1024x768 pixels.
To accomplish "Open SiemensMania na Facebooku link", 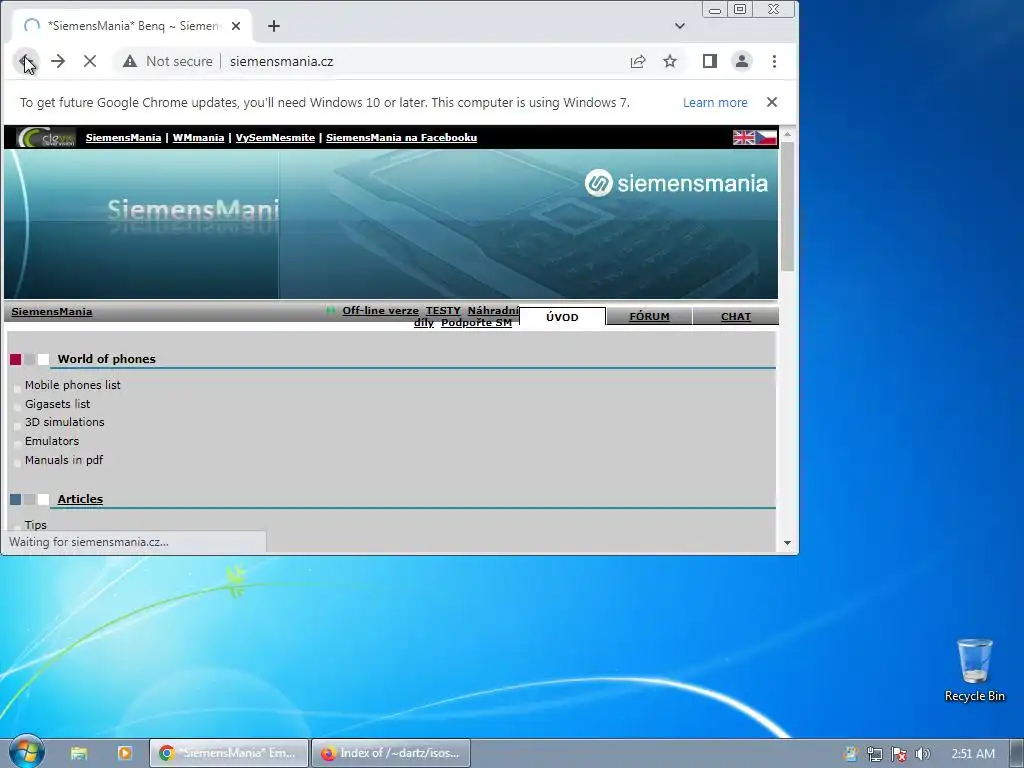I will click(x=402, y=138).
